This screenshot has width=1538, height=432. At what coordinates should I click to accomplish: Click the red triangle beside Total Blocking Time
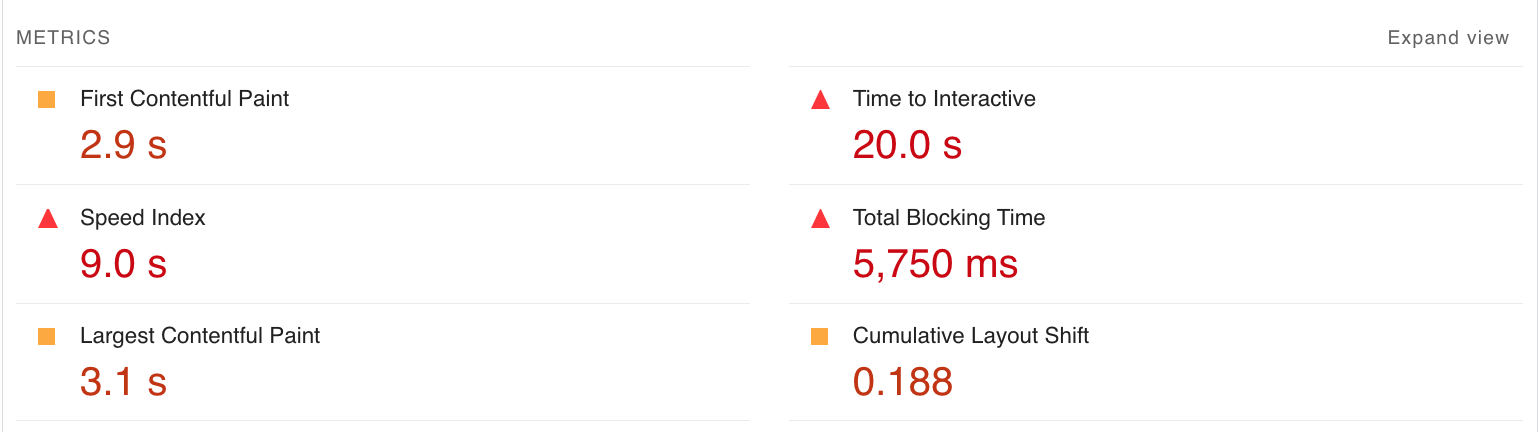820,219
